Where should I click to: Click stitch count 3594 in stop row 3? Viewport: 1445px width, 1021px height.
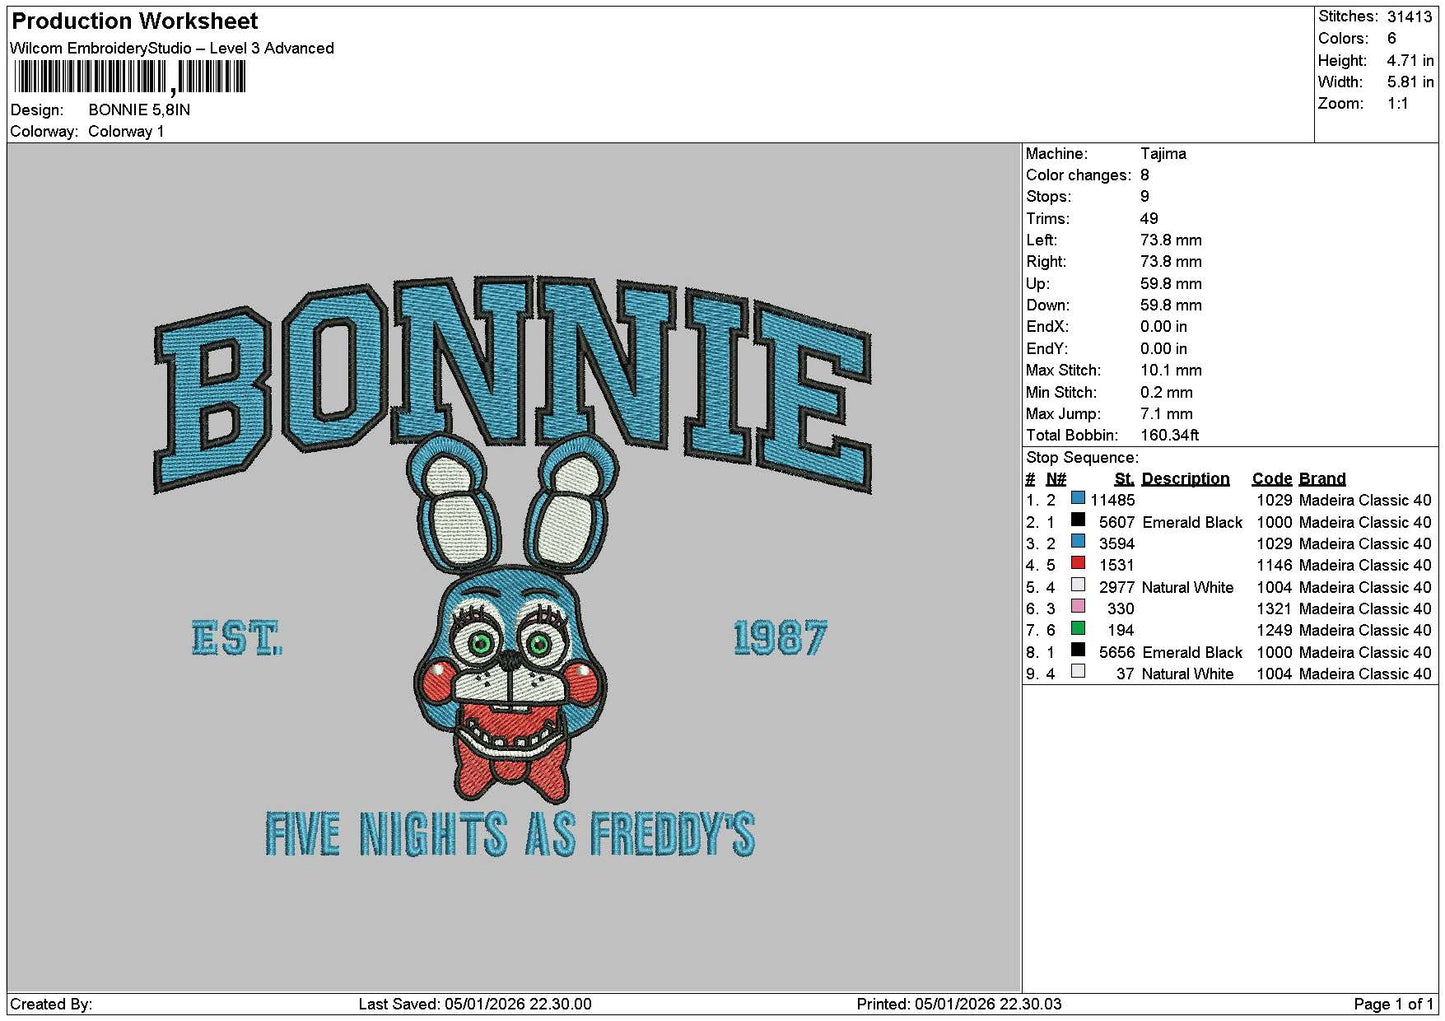pyautogui.click(x=1117, y=544)
